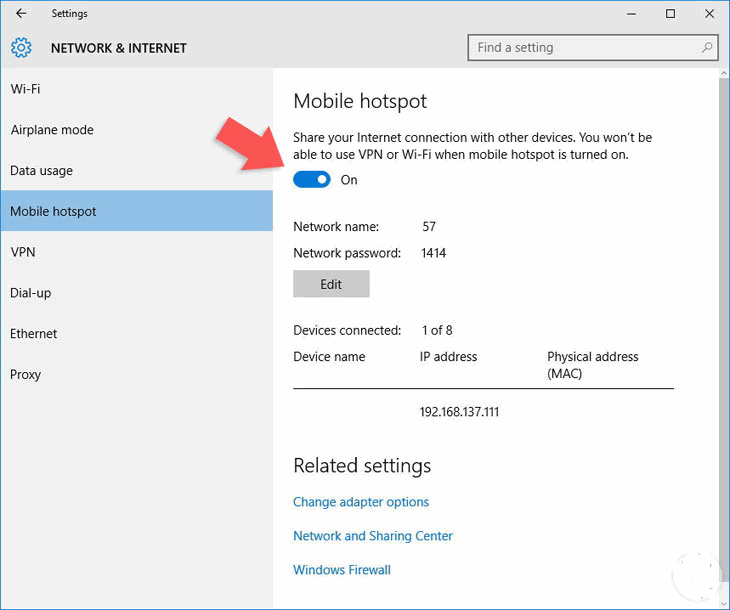Click the Edit button for network details

pos(331,284)
